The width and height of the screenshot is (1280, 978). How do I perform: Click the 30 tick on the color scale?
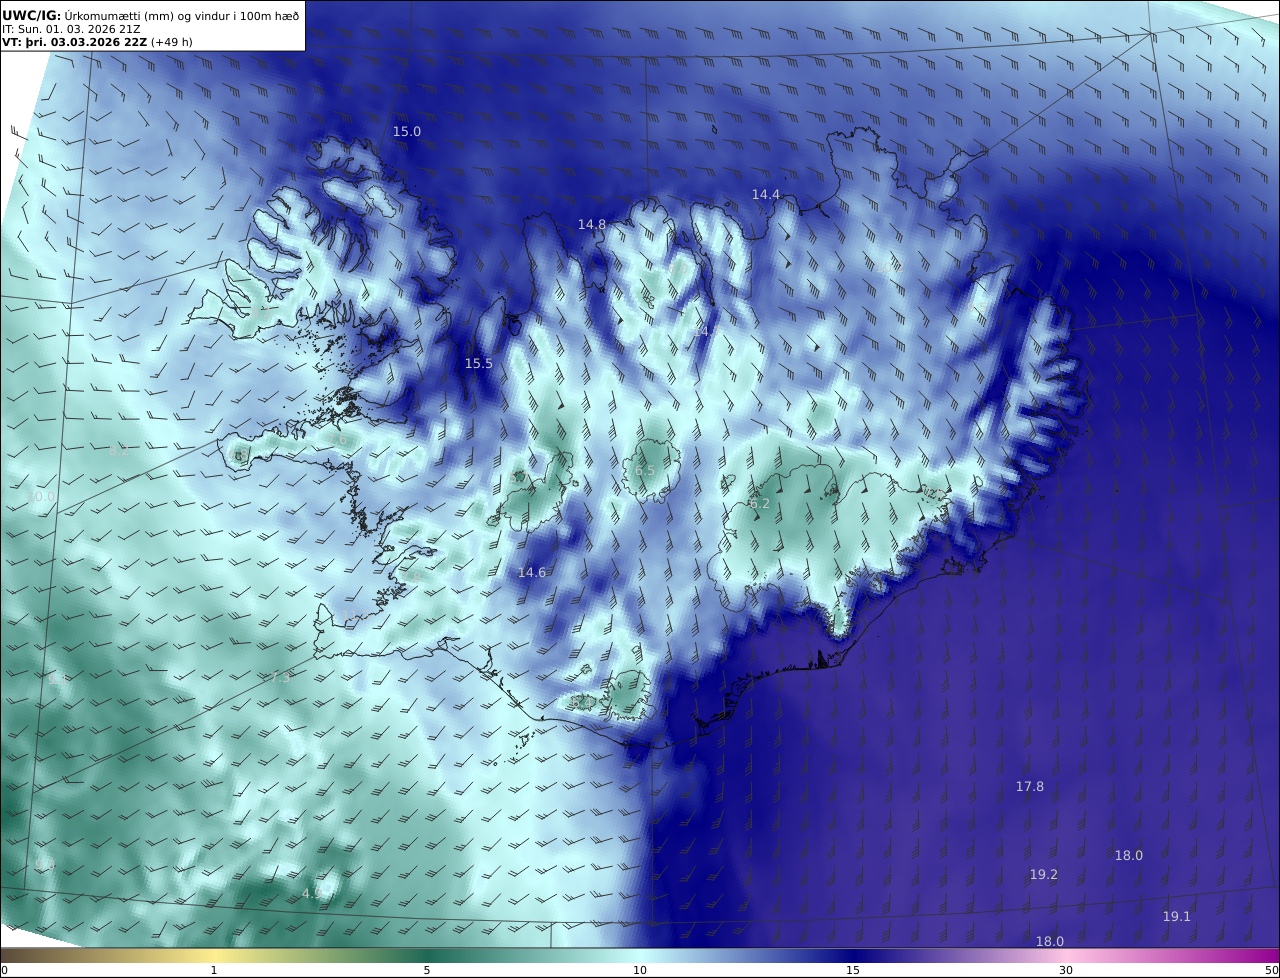point(1066,970)
